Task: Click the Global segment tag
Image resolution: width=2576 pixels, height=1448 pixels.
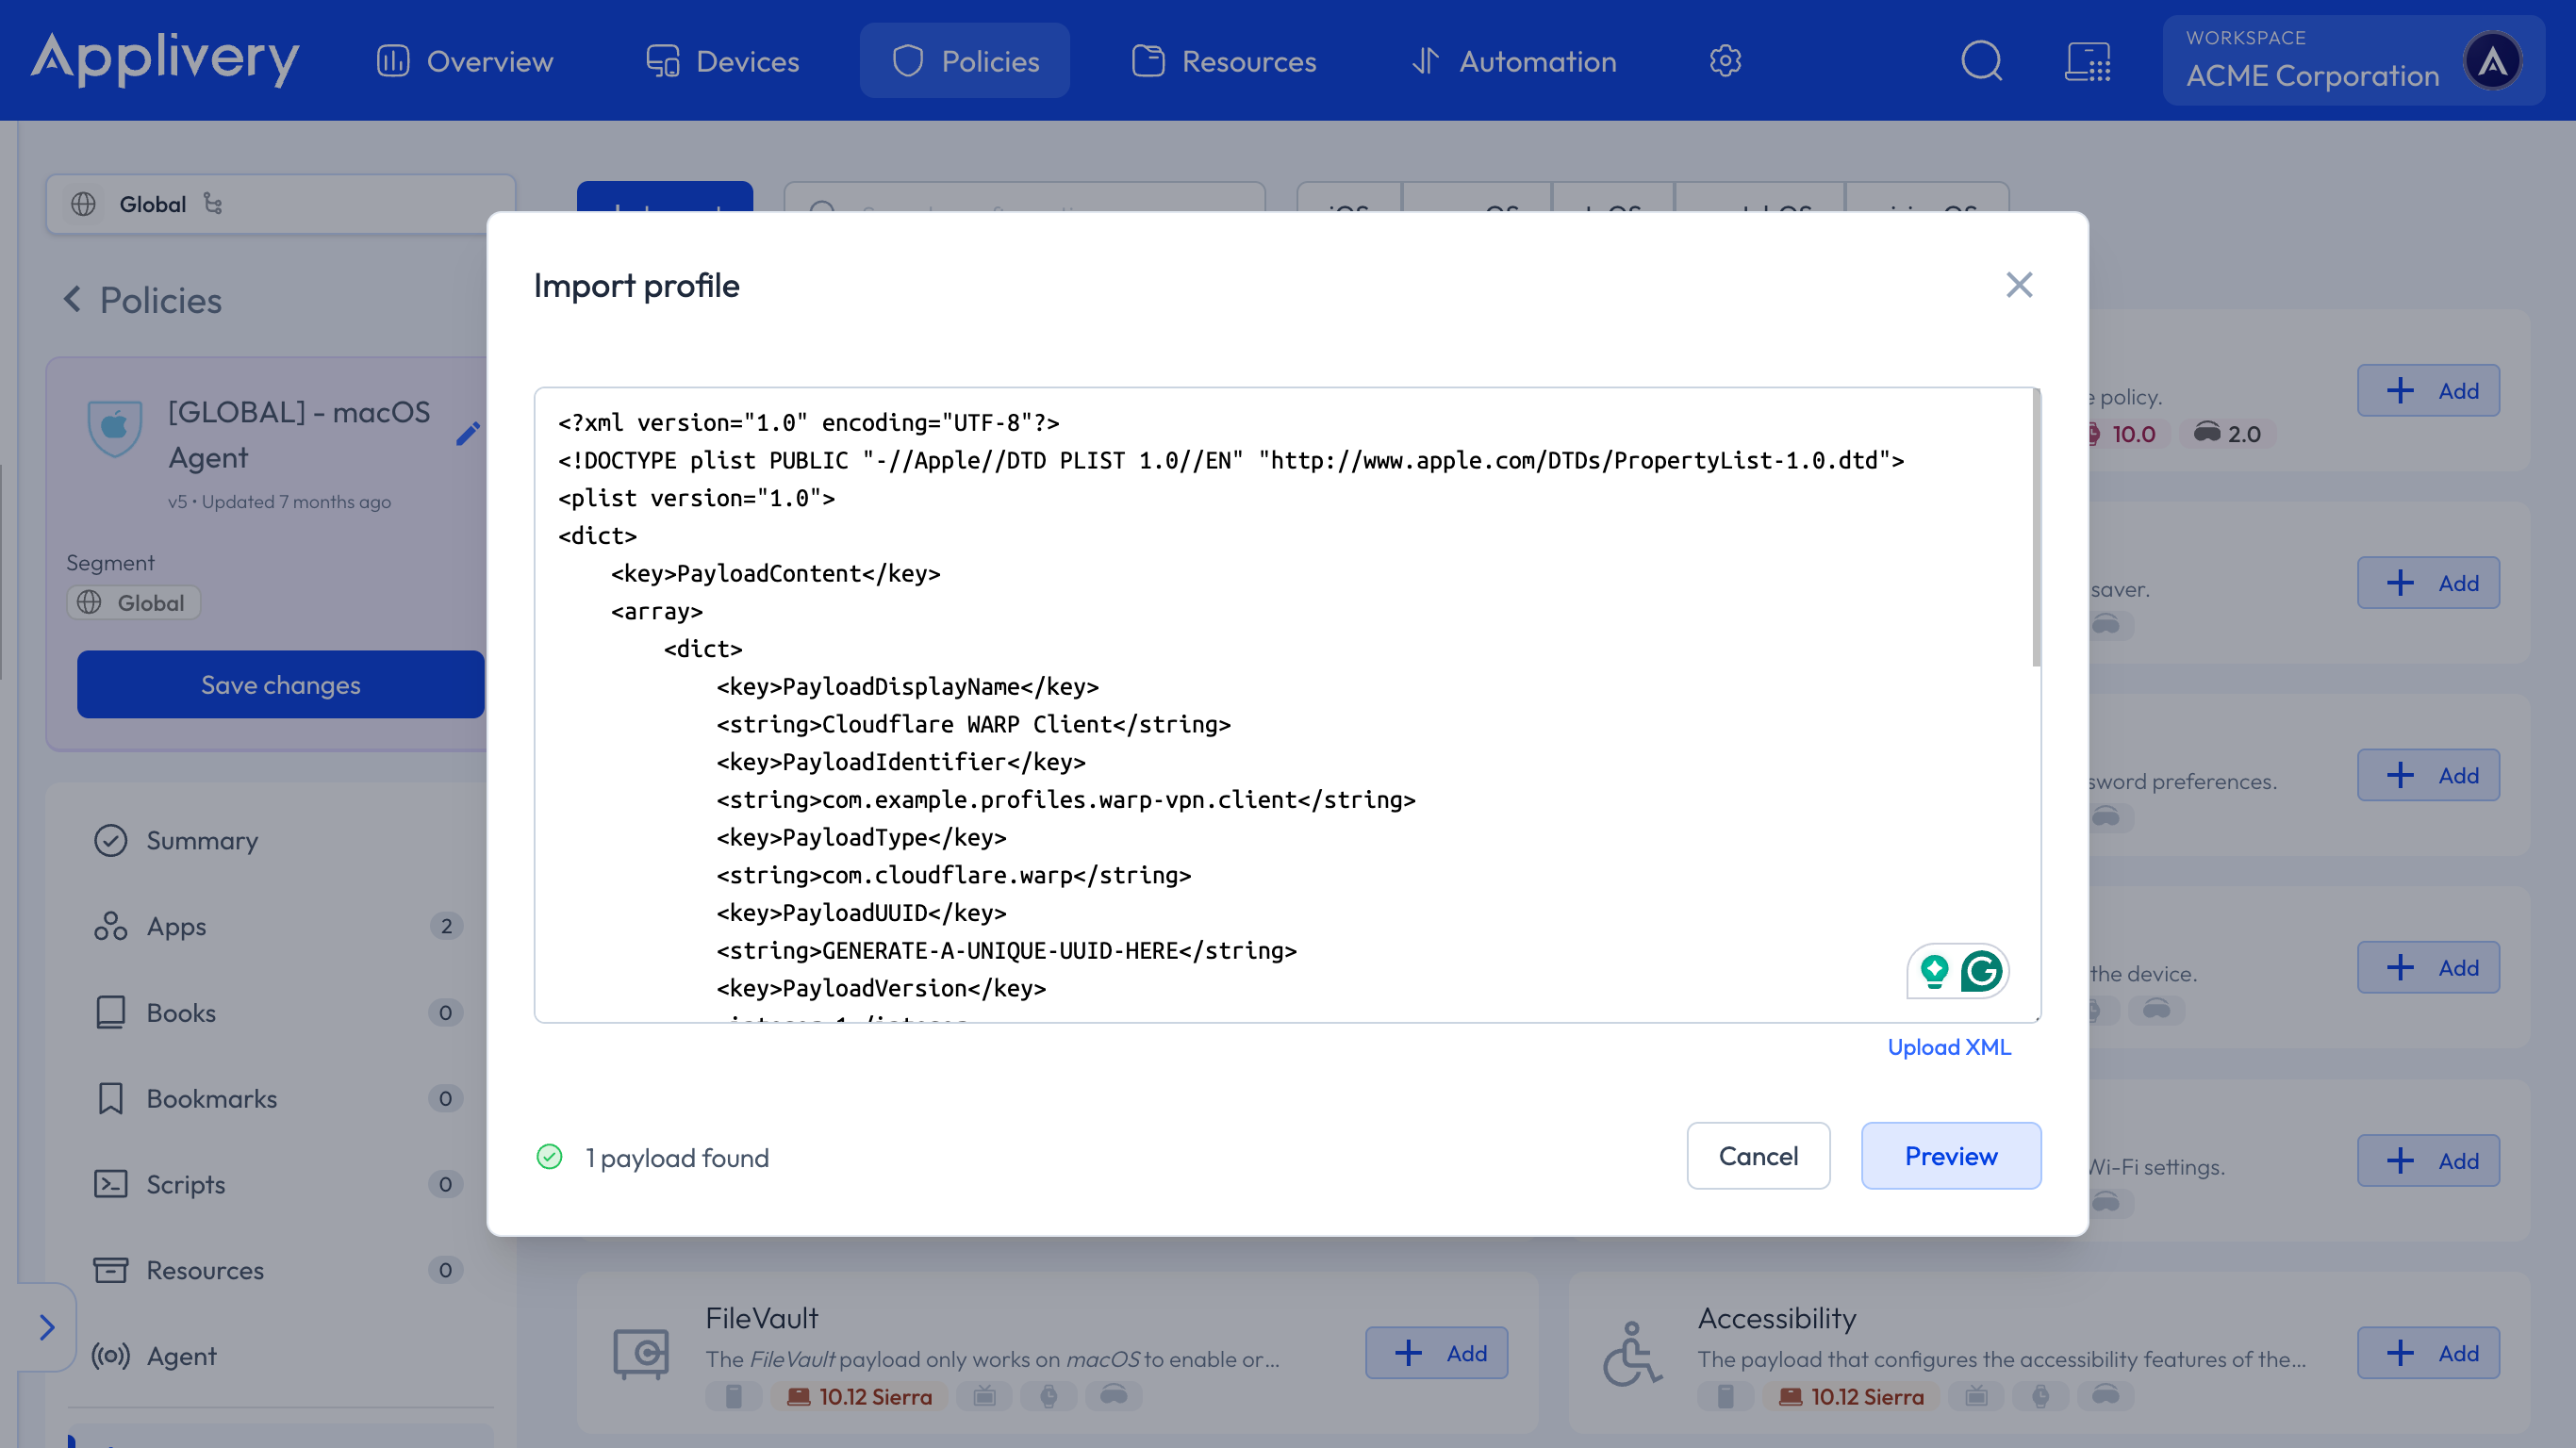Action: tap(133, 603)
